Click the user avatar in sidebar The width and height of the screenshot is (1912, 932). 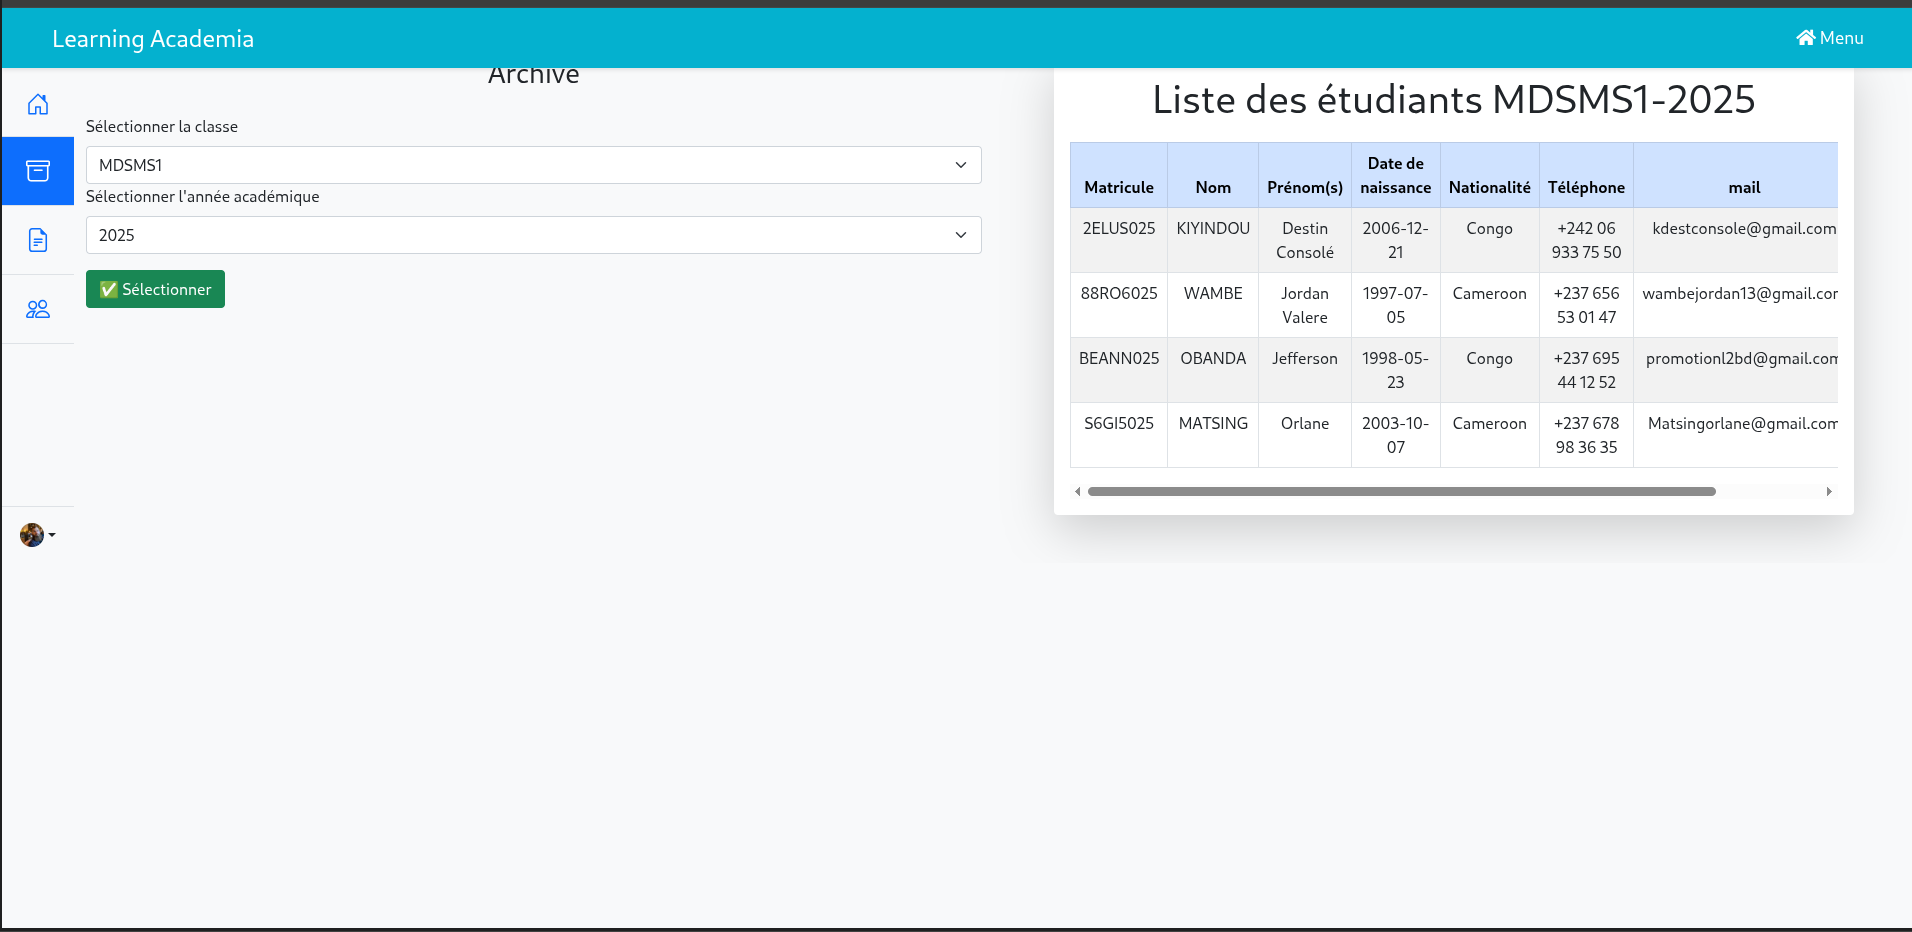point(32,535)
